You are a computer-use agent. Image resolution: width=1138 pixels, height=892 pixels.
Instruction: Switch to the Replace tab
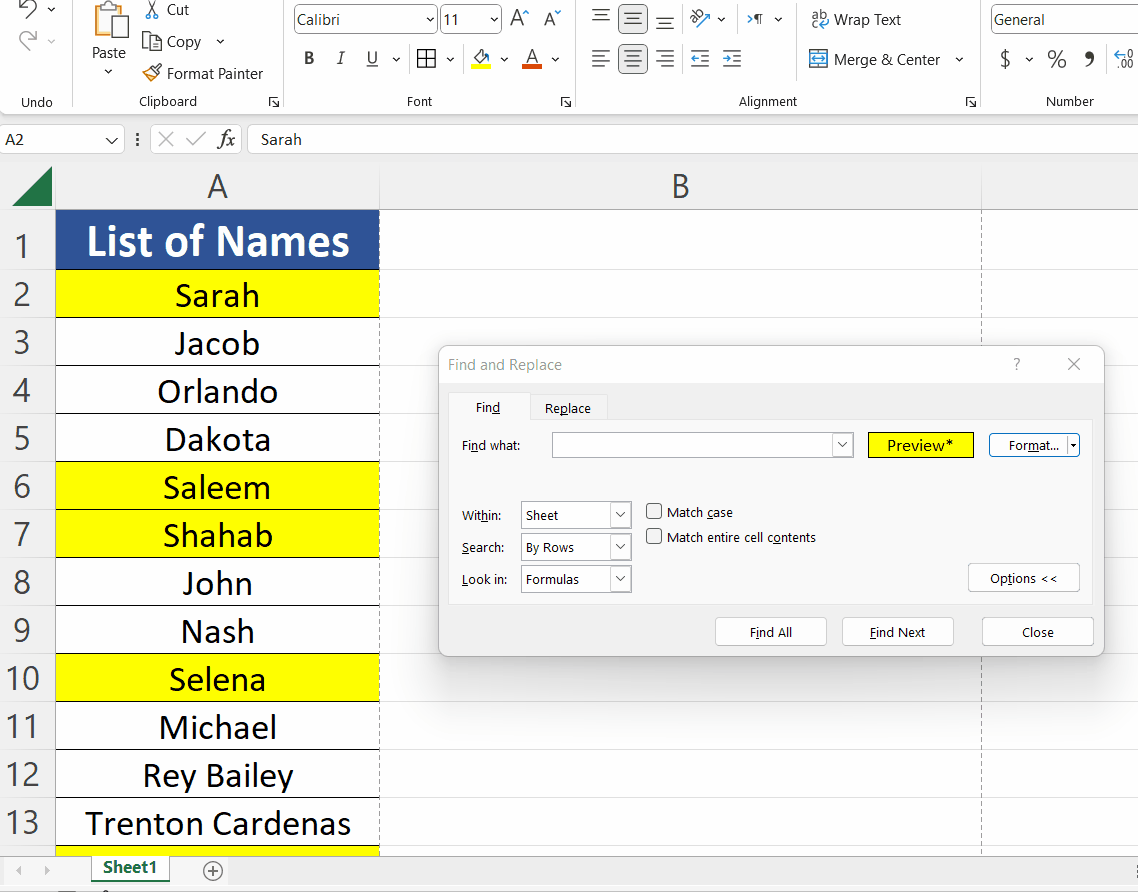568,407
